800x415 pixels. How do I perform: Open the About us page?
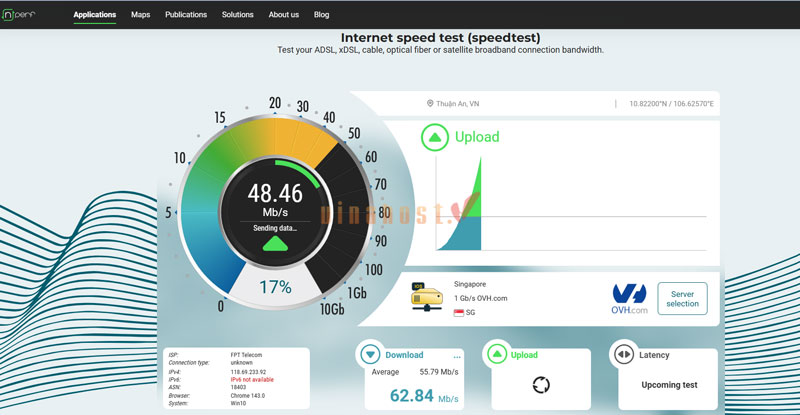click(x=284, y=15)
